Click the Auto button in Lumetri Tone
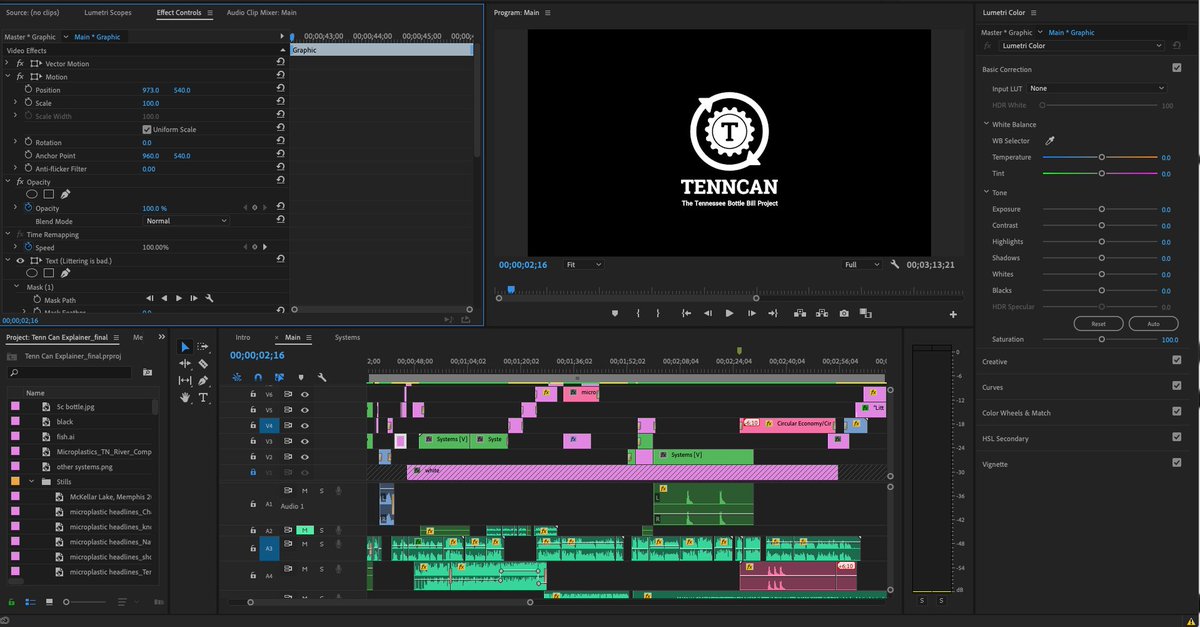The height and width of the screenshot is (627, 1200). (x=1153, y=324)
